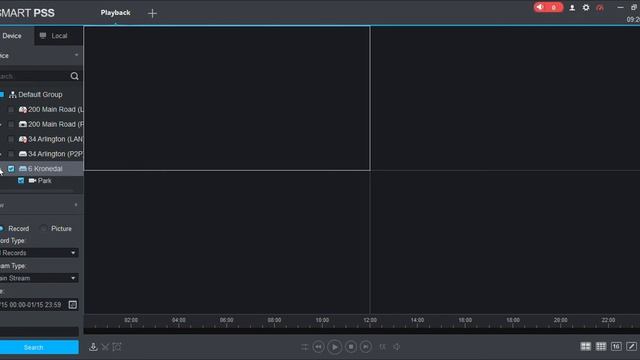Click the Search button
Image resolution: width=640 pixels, height=360 pixels.
coord(39,347)
